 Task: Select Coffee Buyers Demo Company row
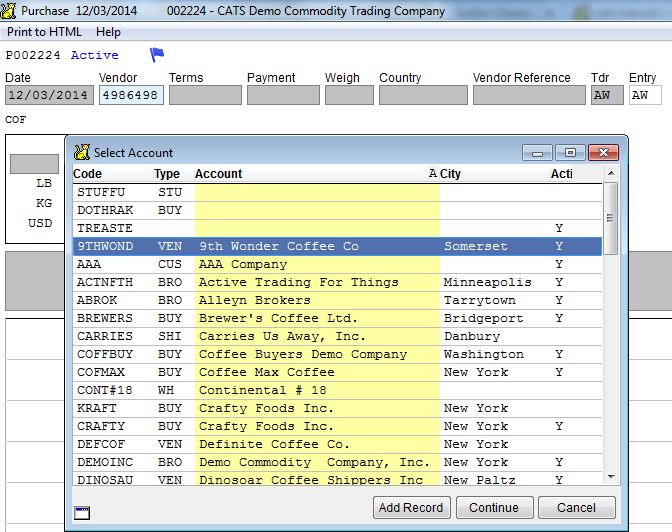click(337, 355)
